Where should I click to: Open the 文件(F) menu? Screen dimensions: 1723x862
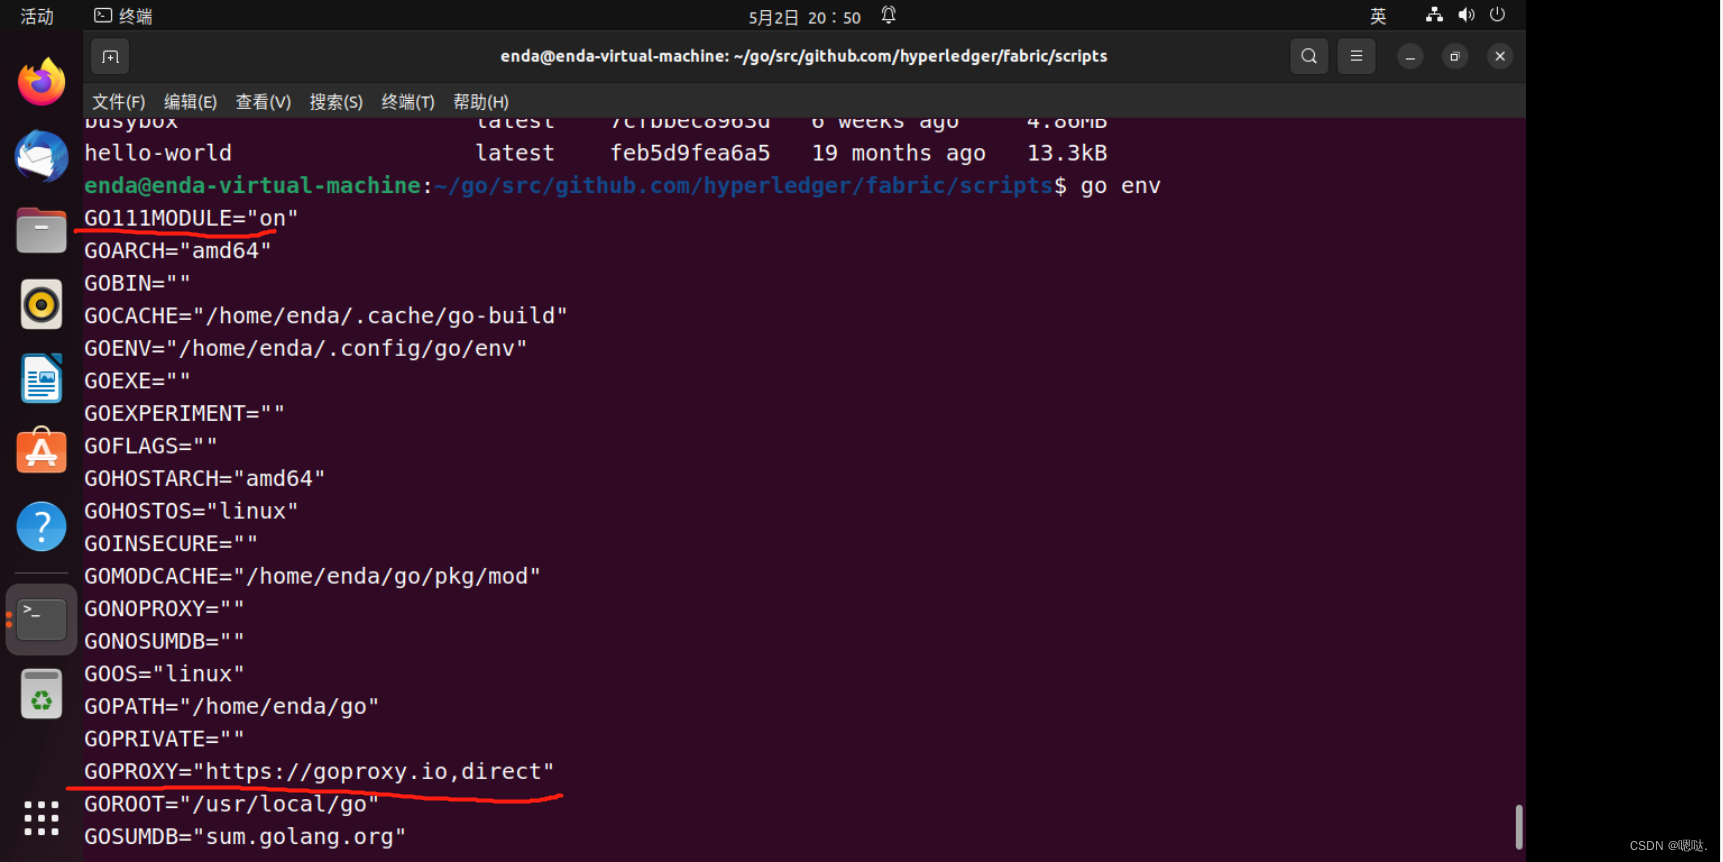[118, 102]
